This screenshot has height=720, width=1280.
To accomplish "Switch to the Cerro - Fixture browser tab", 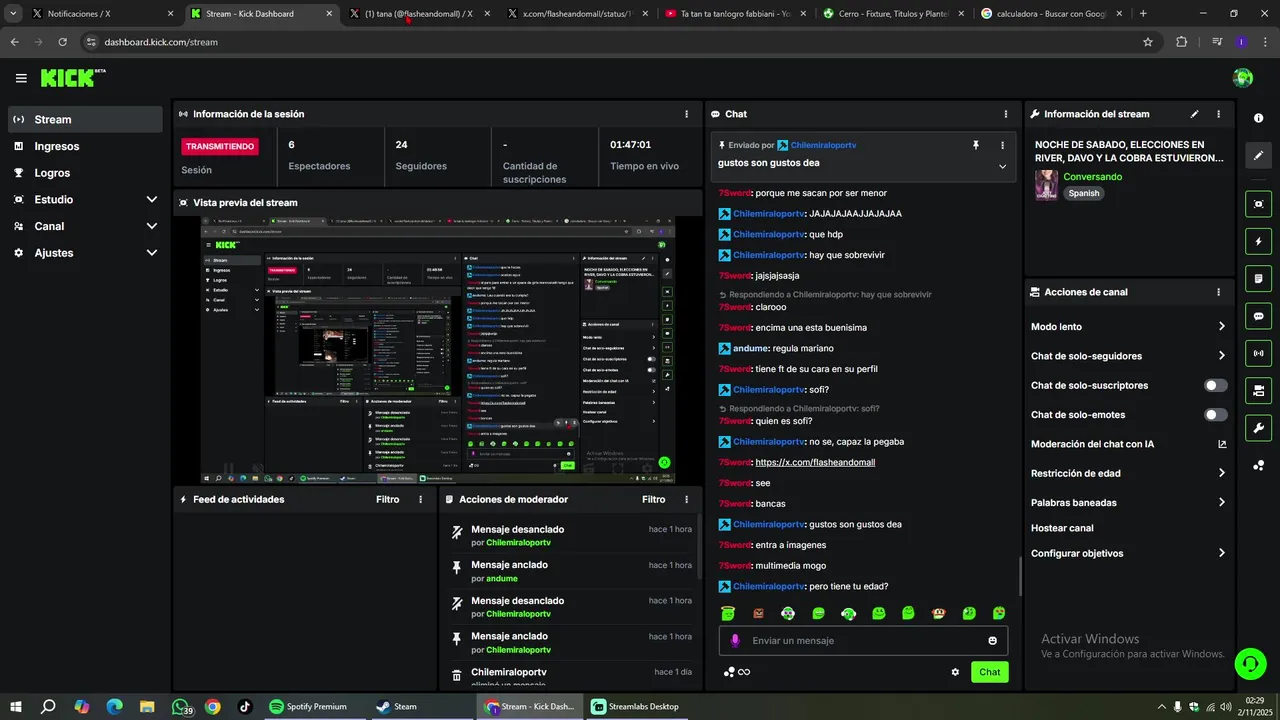I will coord(894,14).
